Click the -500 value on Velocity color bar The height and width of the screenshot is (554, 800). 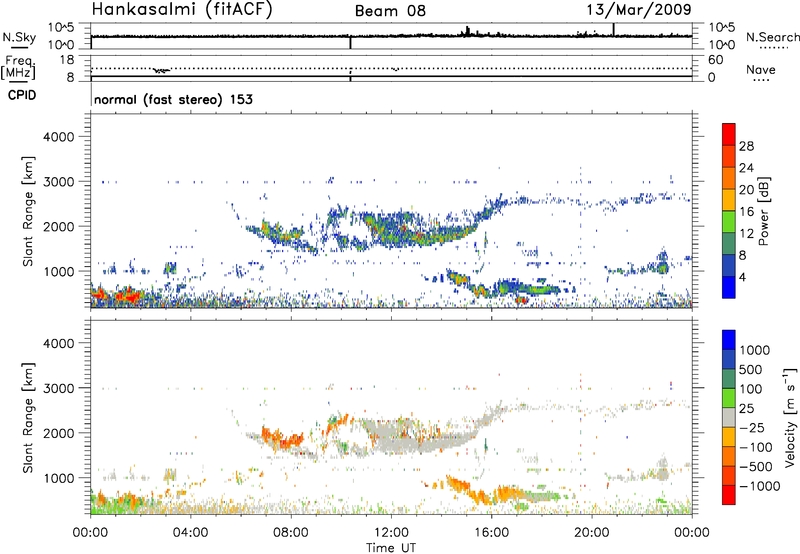[755, 466]
